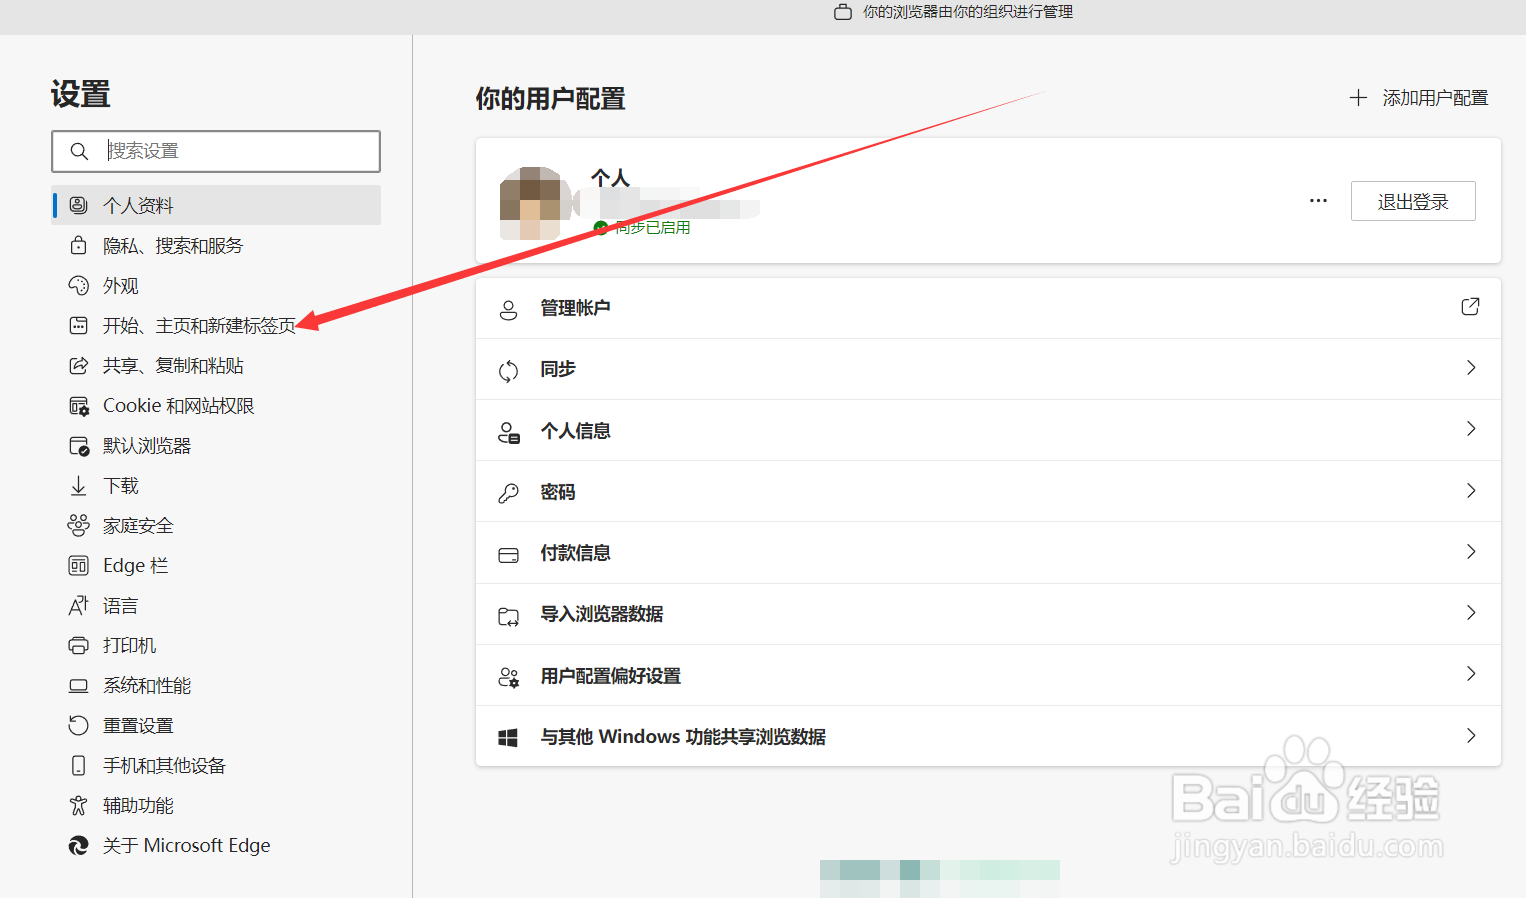
Task: Open 密码 settings row
Action: pos(988,491)
